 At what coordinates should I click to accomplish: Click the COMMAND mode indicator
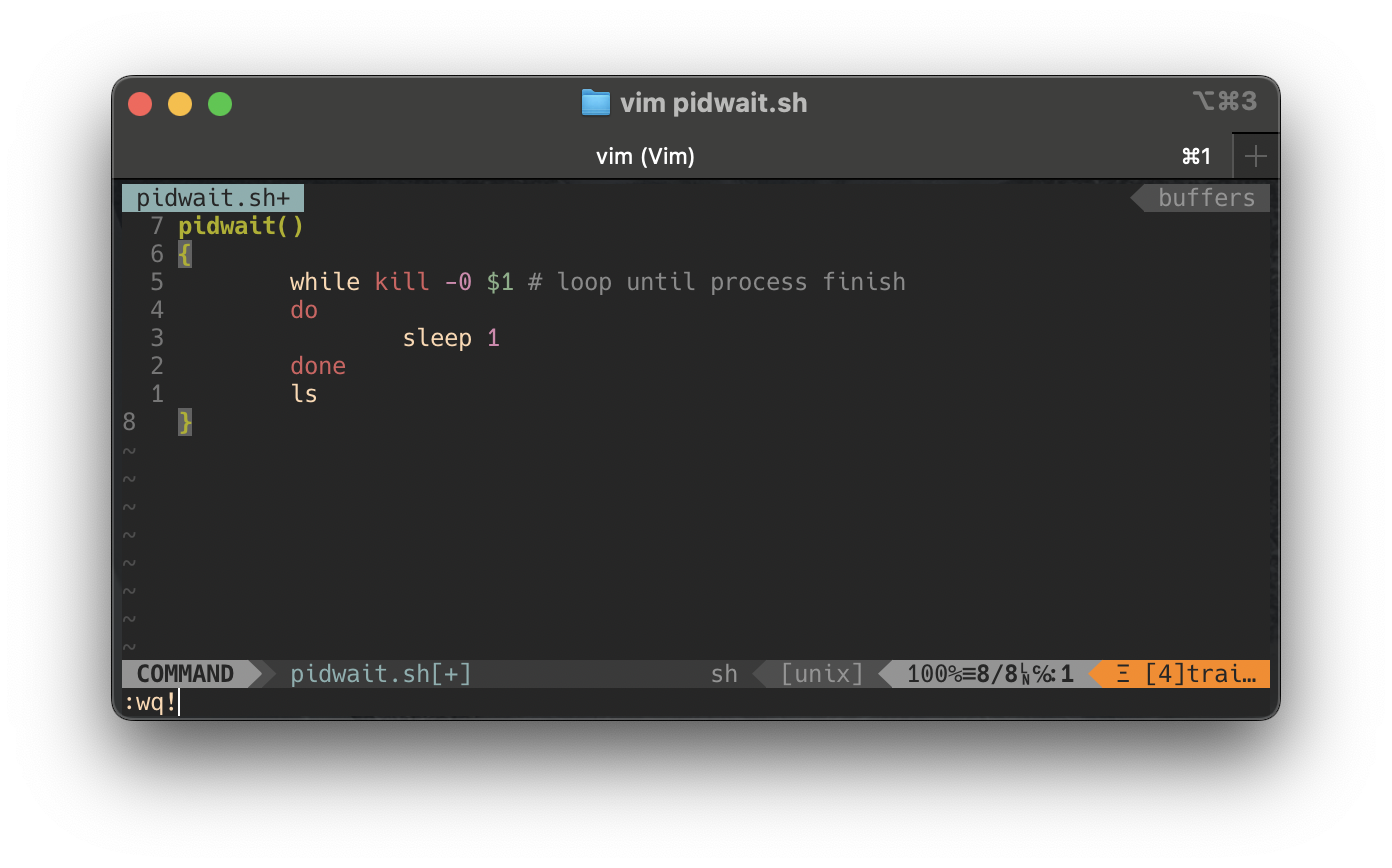(x=185, y=674)
